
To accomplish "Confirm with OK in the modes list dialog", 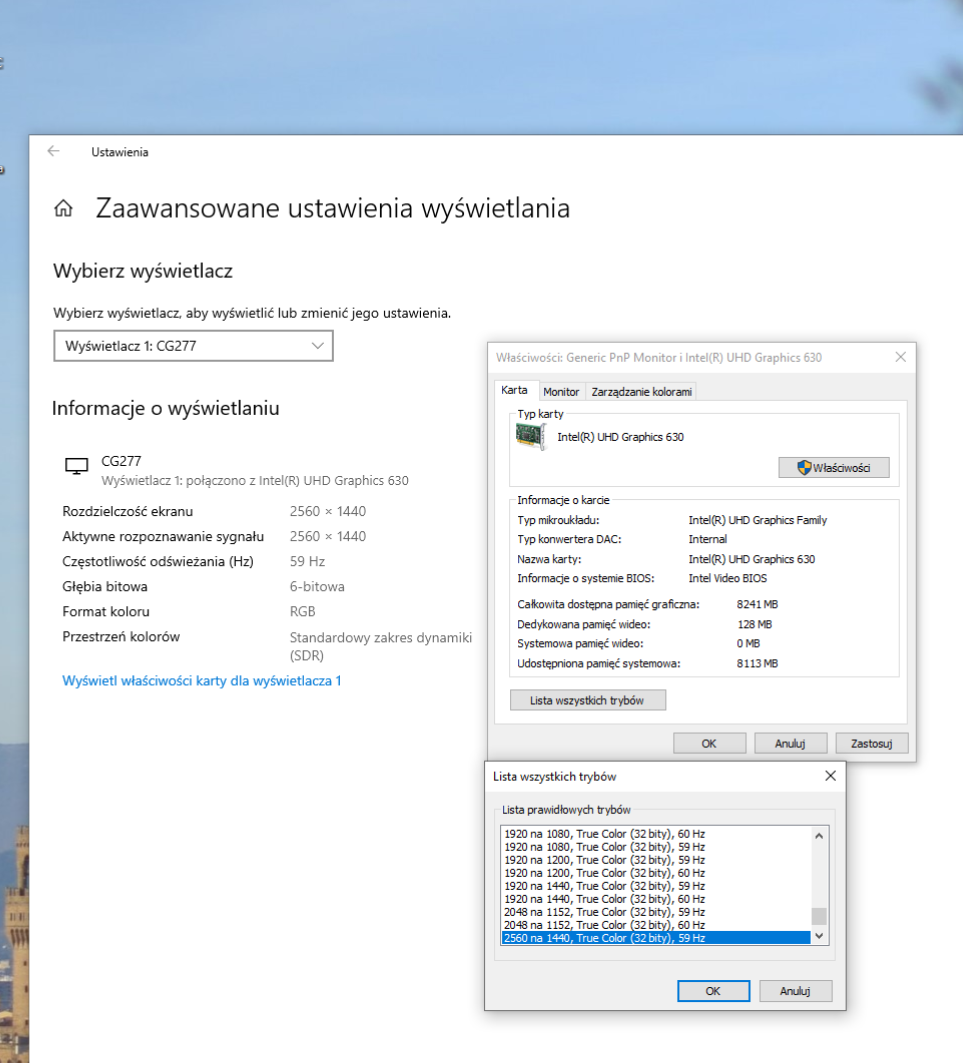I will coord(712,991).
